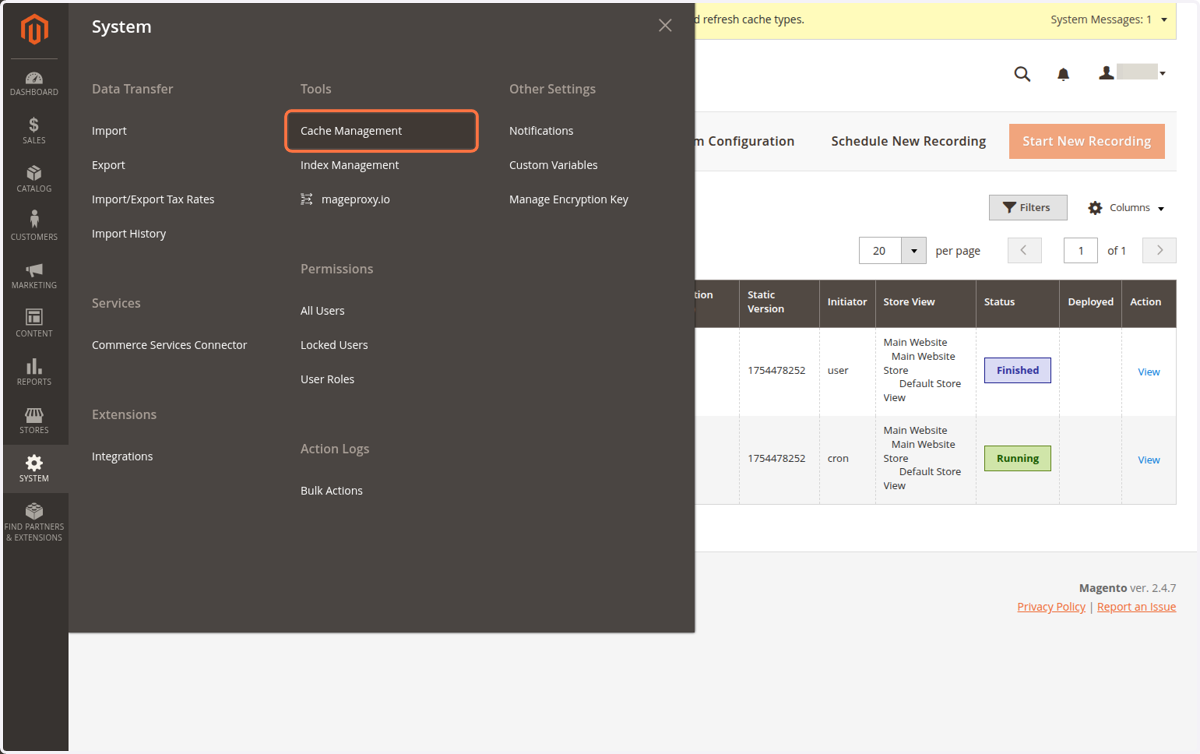Click the per page value field showing 20
Screen dimensions: 1200x754
pos(881,250)
